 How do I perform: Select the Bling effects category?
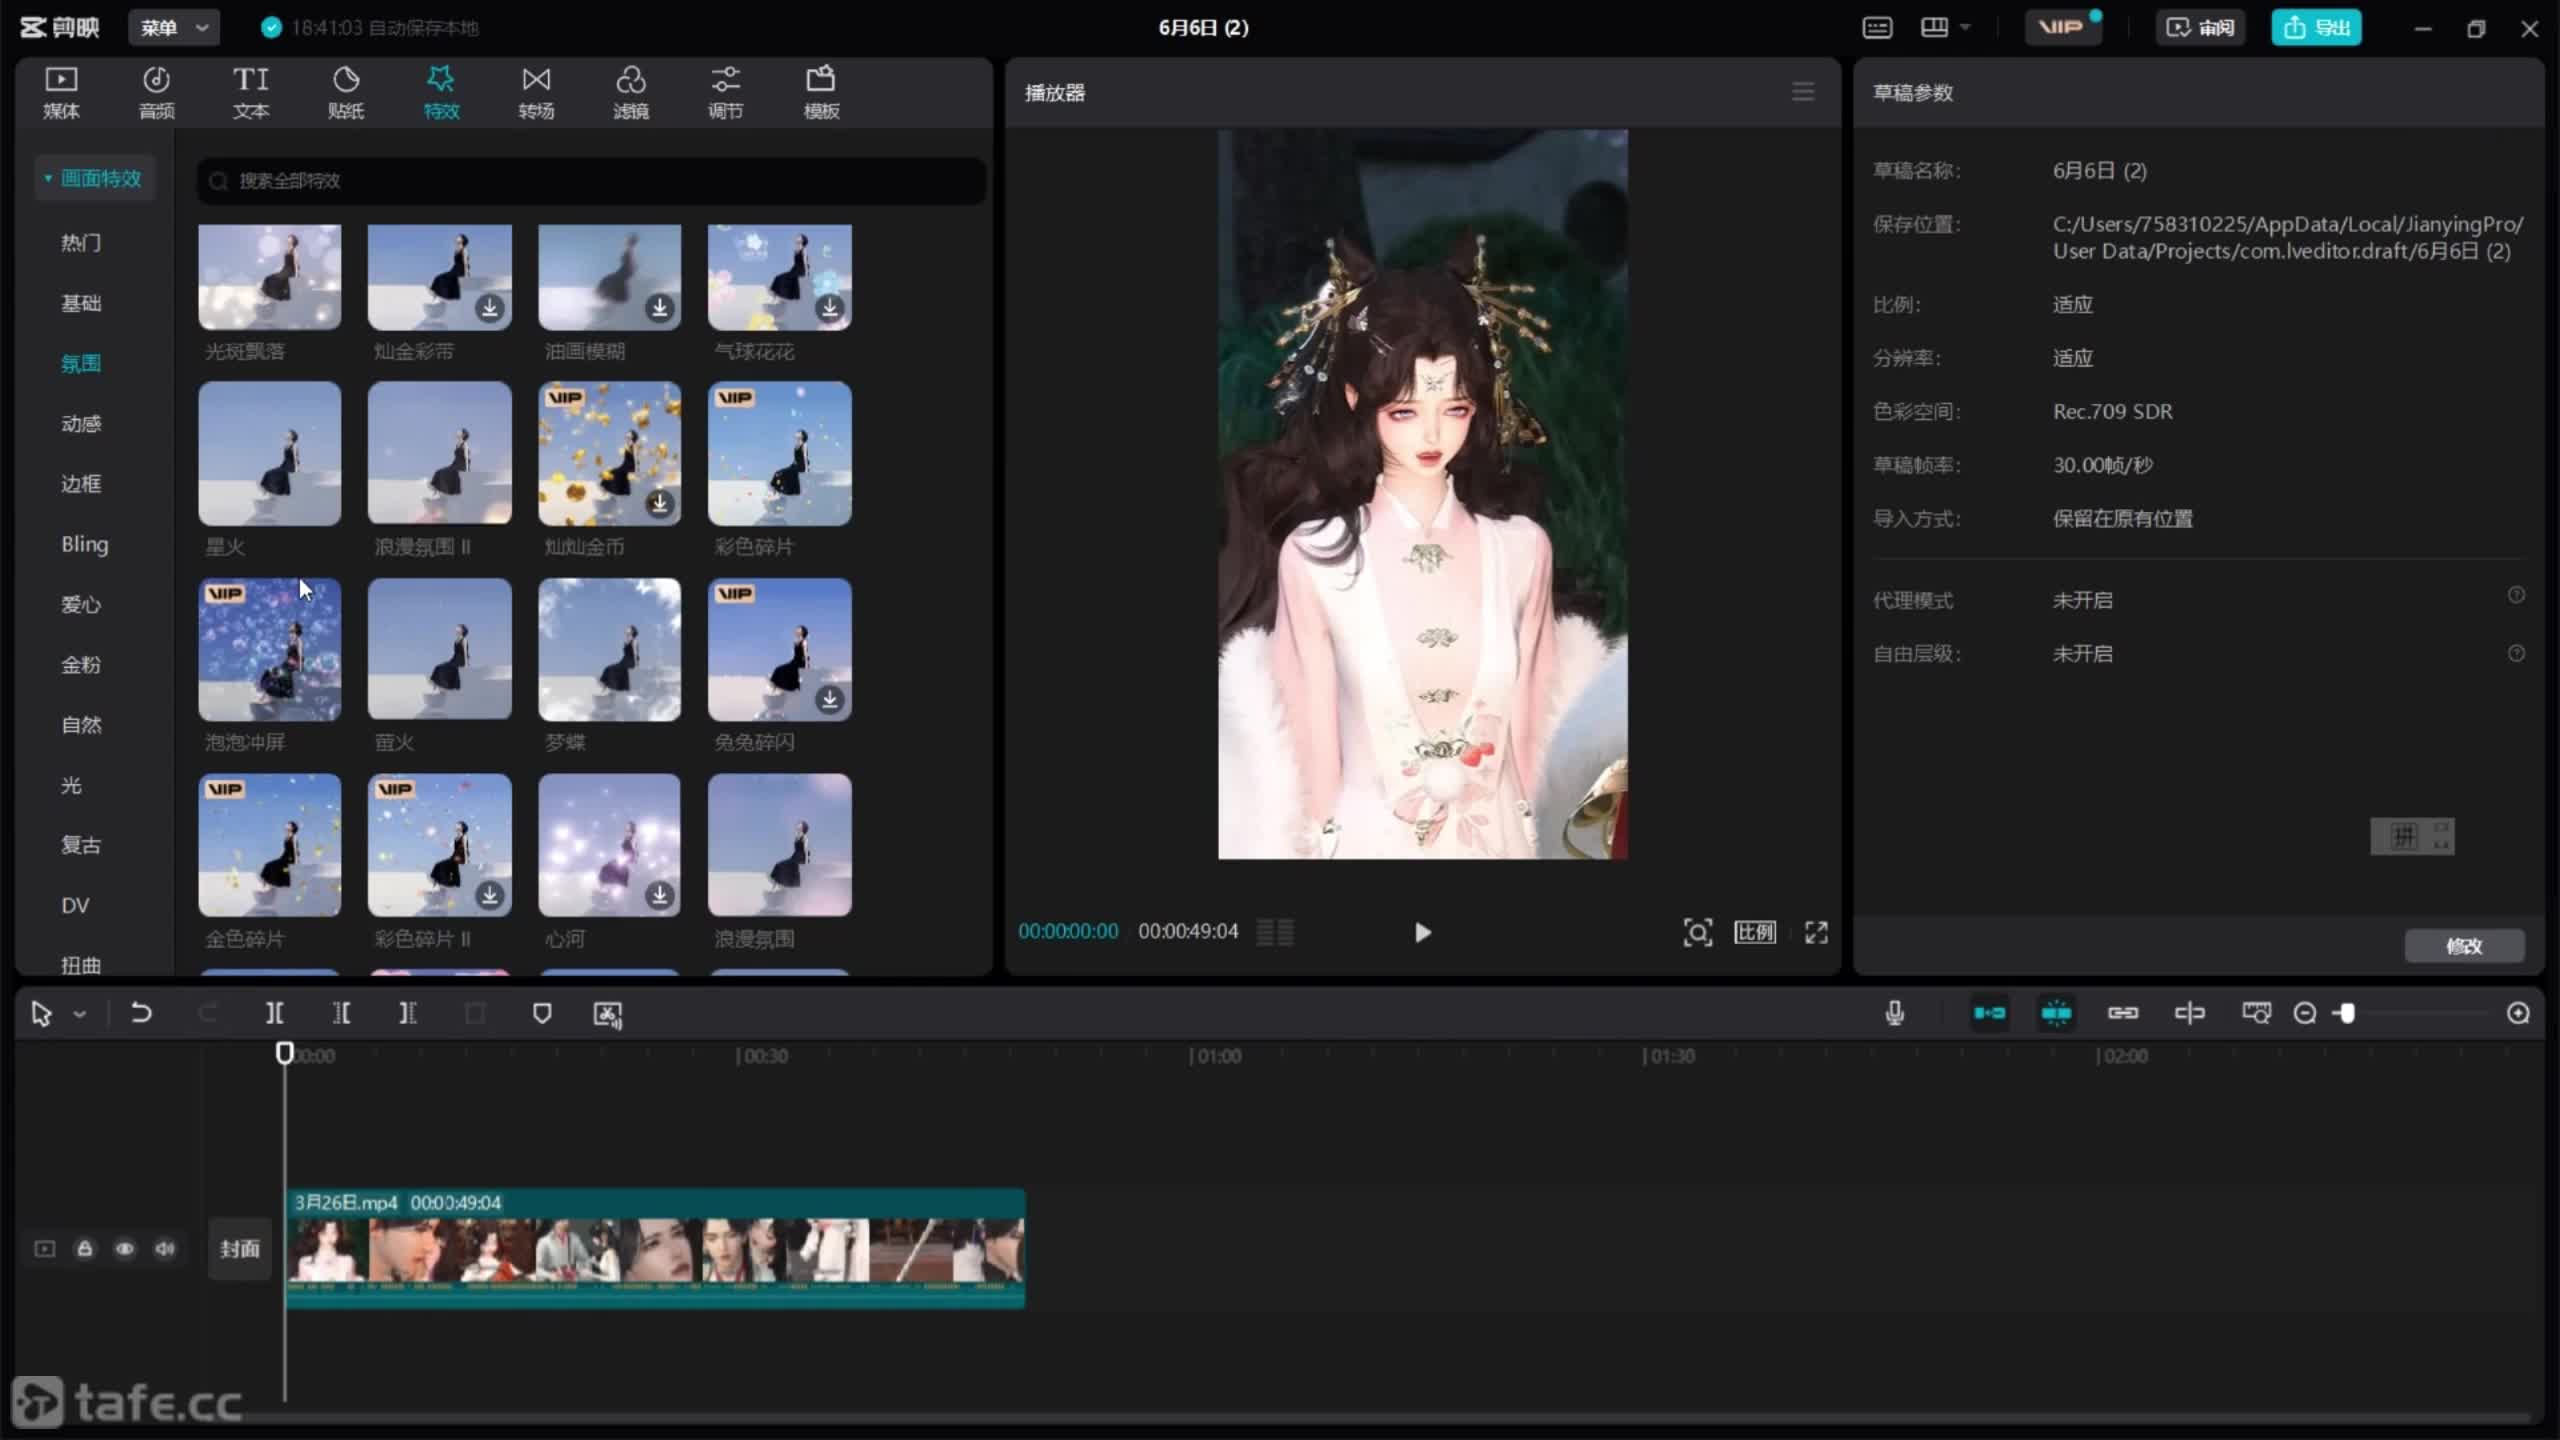(85, 544)
